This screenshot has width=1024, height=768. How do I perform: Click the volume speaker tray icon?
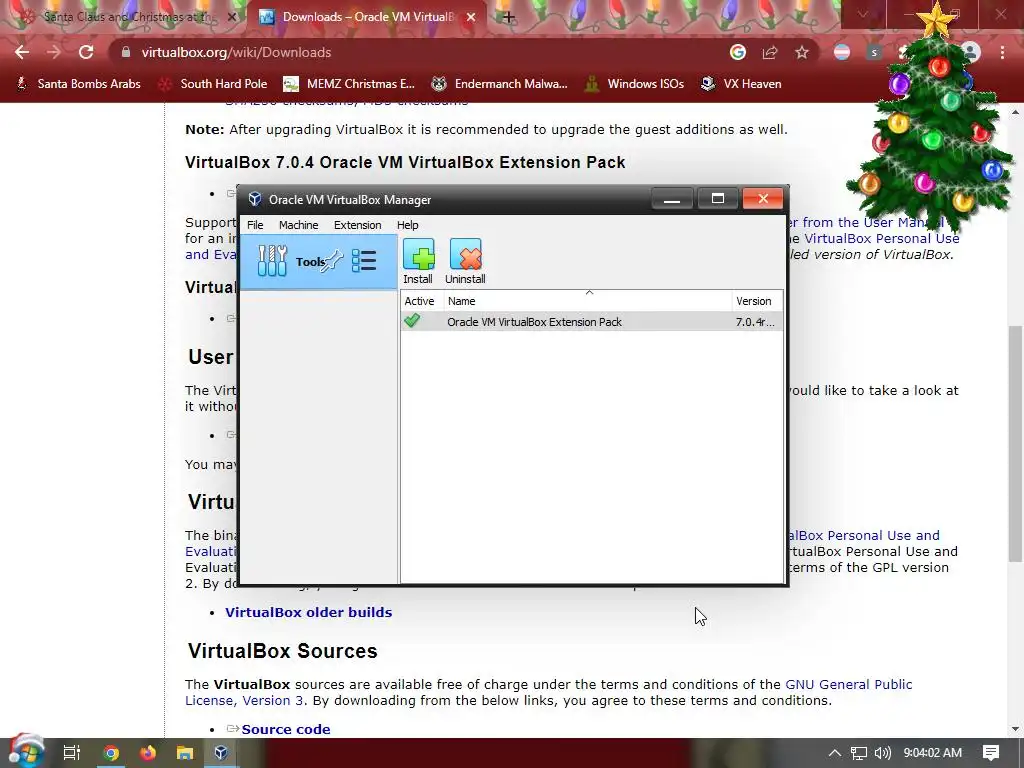(x=882, y=753)
